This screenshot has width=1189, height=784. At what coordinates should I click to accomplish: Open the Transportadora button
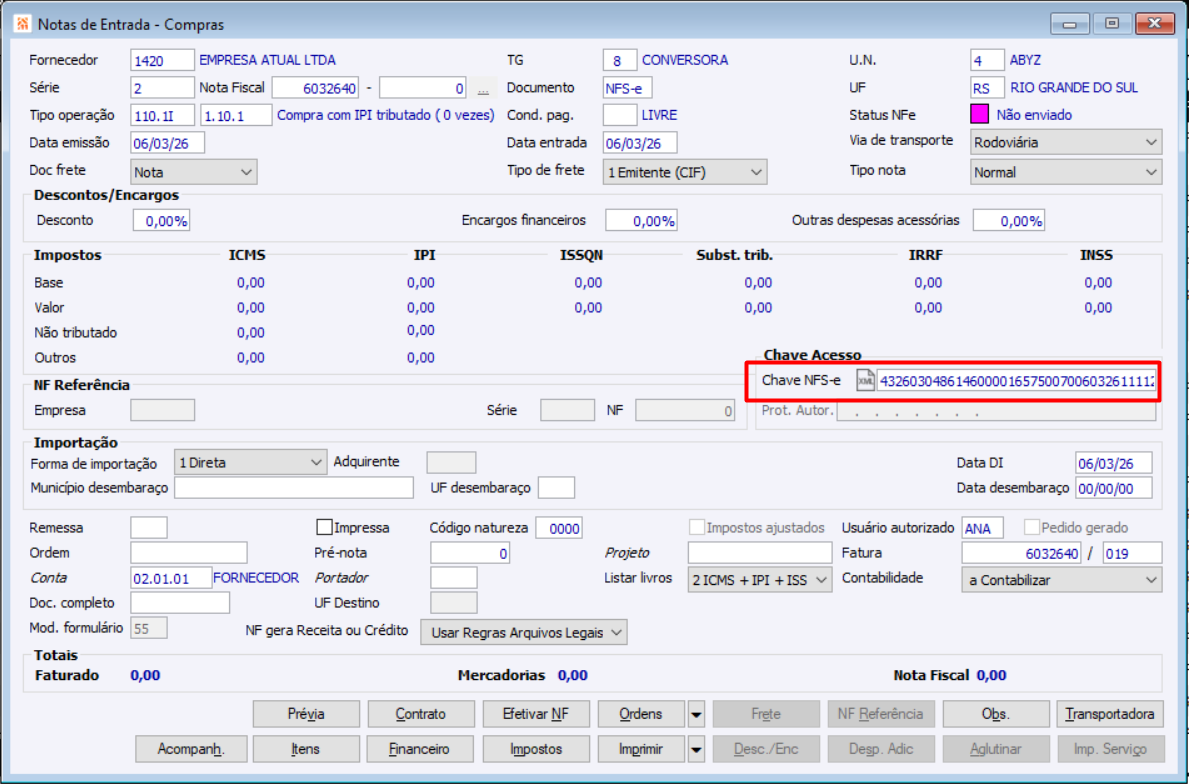pos(1110,714)
